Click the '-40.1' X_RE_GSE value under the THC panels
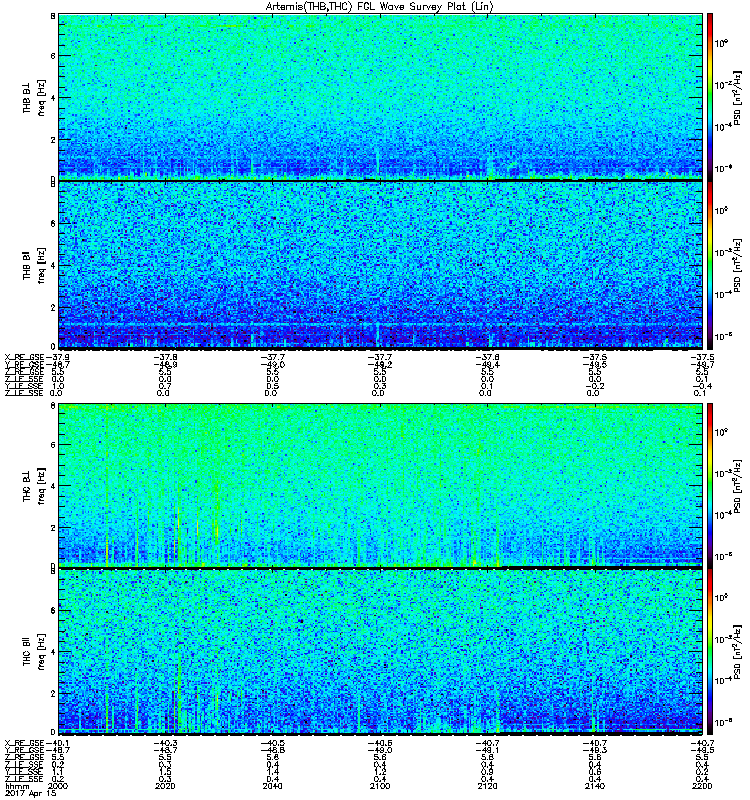Screen dimensions: 750x800 click(58, 742)
